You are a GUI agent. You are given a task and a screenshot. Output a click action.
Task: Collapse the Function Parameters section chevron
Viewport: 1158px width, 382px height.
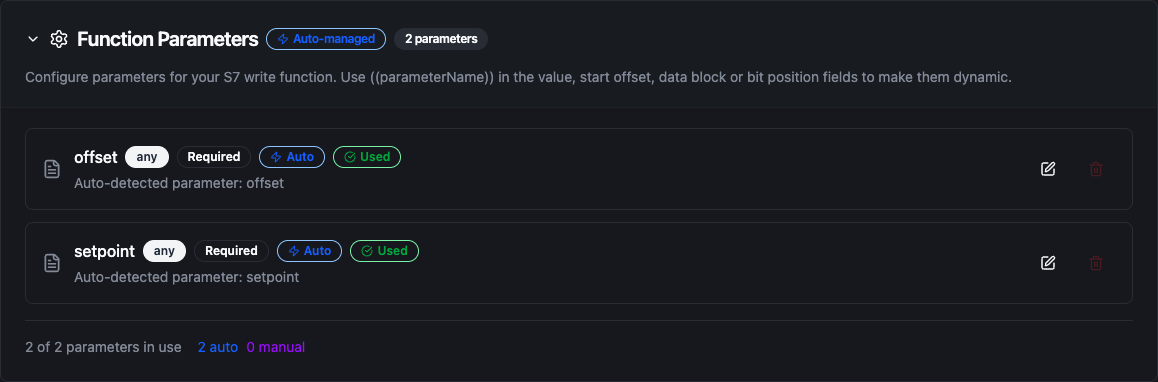pyautogui.click(x=32, y=39)
